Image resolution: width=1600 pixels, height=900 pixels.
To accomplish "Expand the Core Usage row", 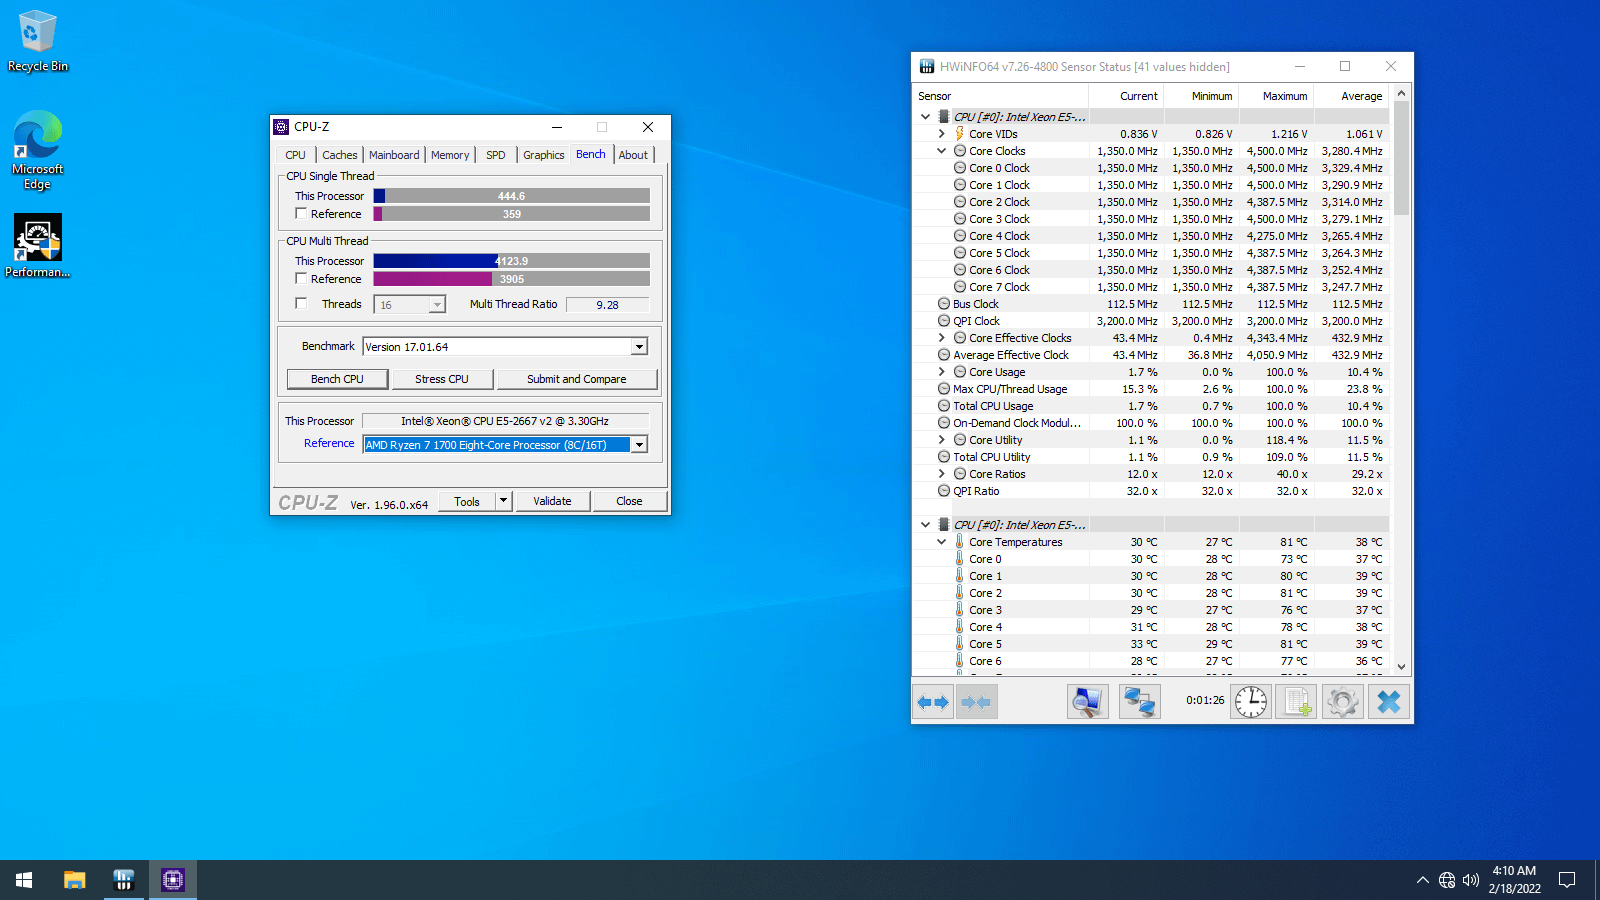I will [x=942, y=372].
